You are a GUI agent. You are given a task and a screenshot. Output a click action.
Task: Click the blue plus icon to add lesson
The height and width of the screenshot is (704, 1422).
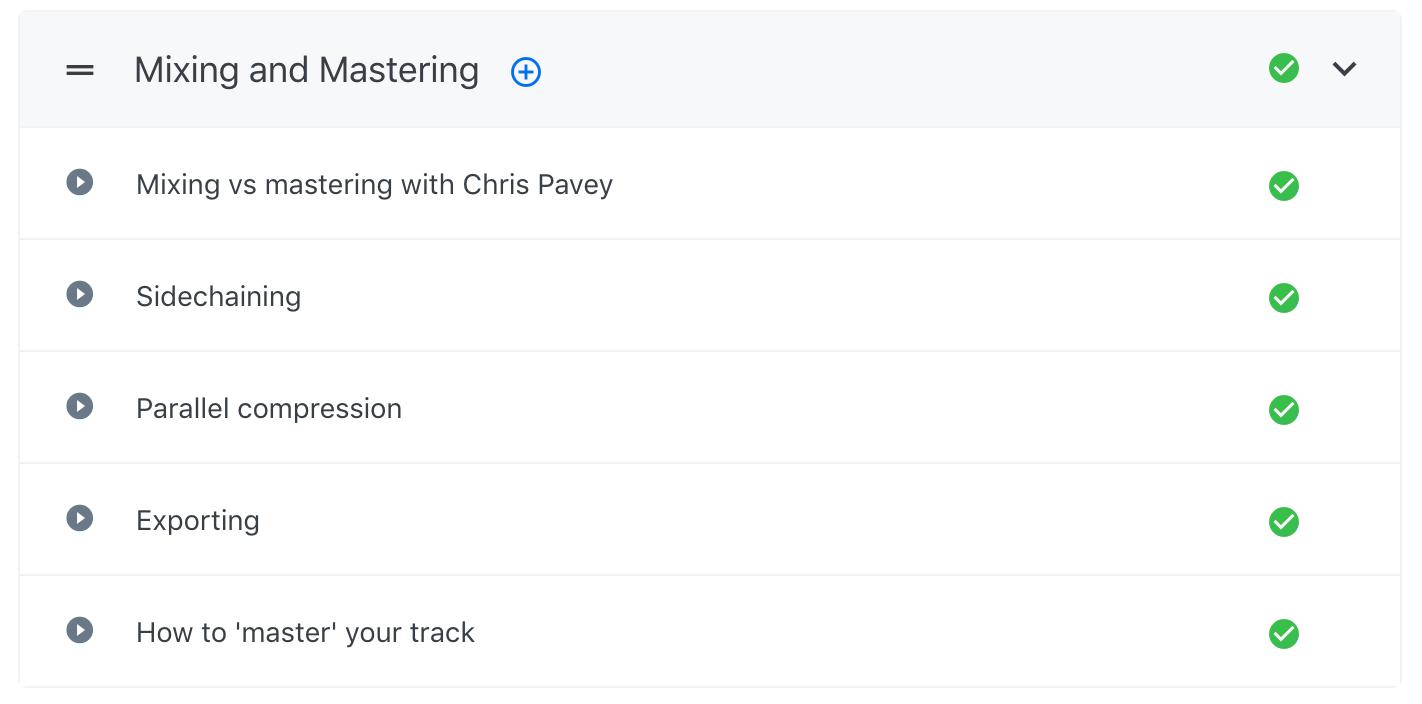tap(526, 72)
